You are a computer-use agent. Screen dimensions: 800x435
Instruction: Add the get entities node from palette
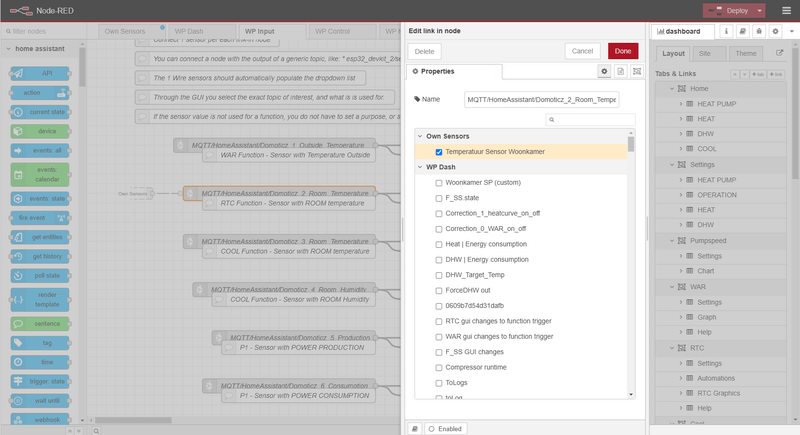(40, 237)
